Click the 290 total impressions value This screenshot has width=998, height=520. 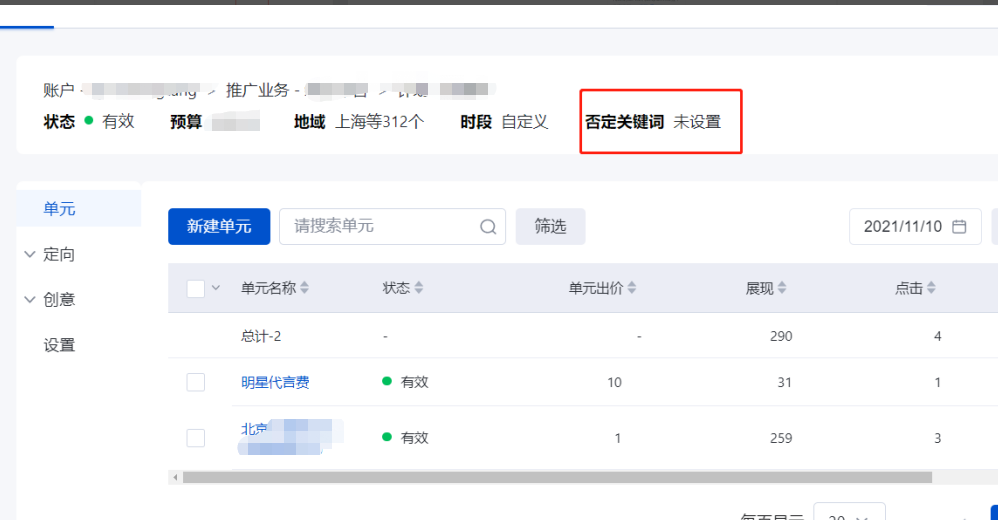tap(781, 336)
